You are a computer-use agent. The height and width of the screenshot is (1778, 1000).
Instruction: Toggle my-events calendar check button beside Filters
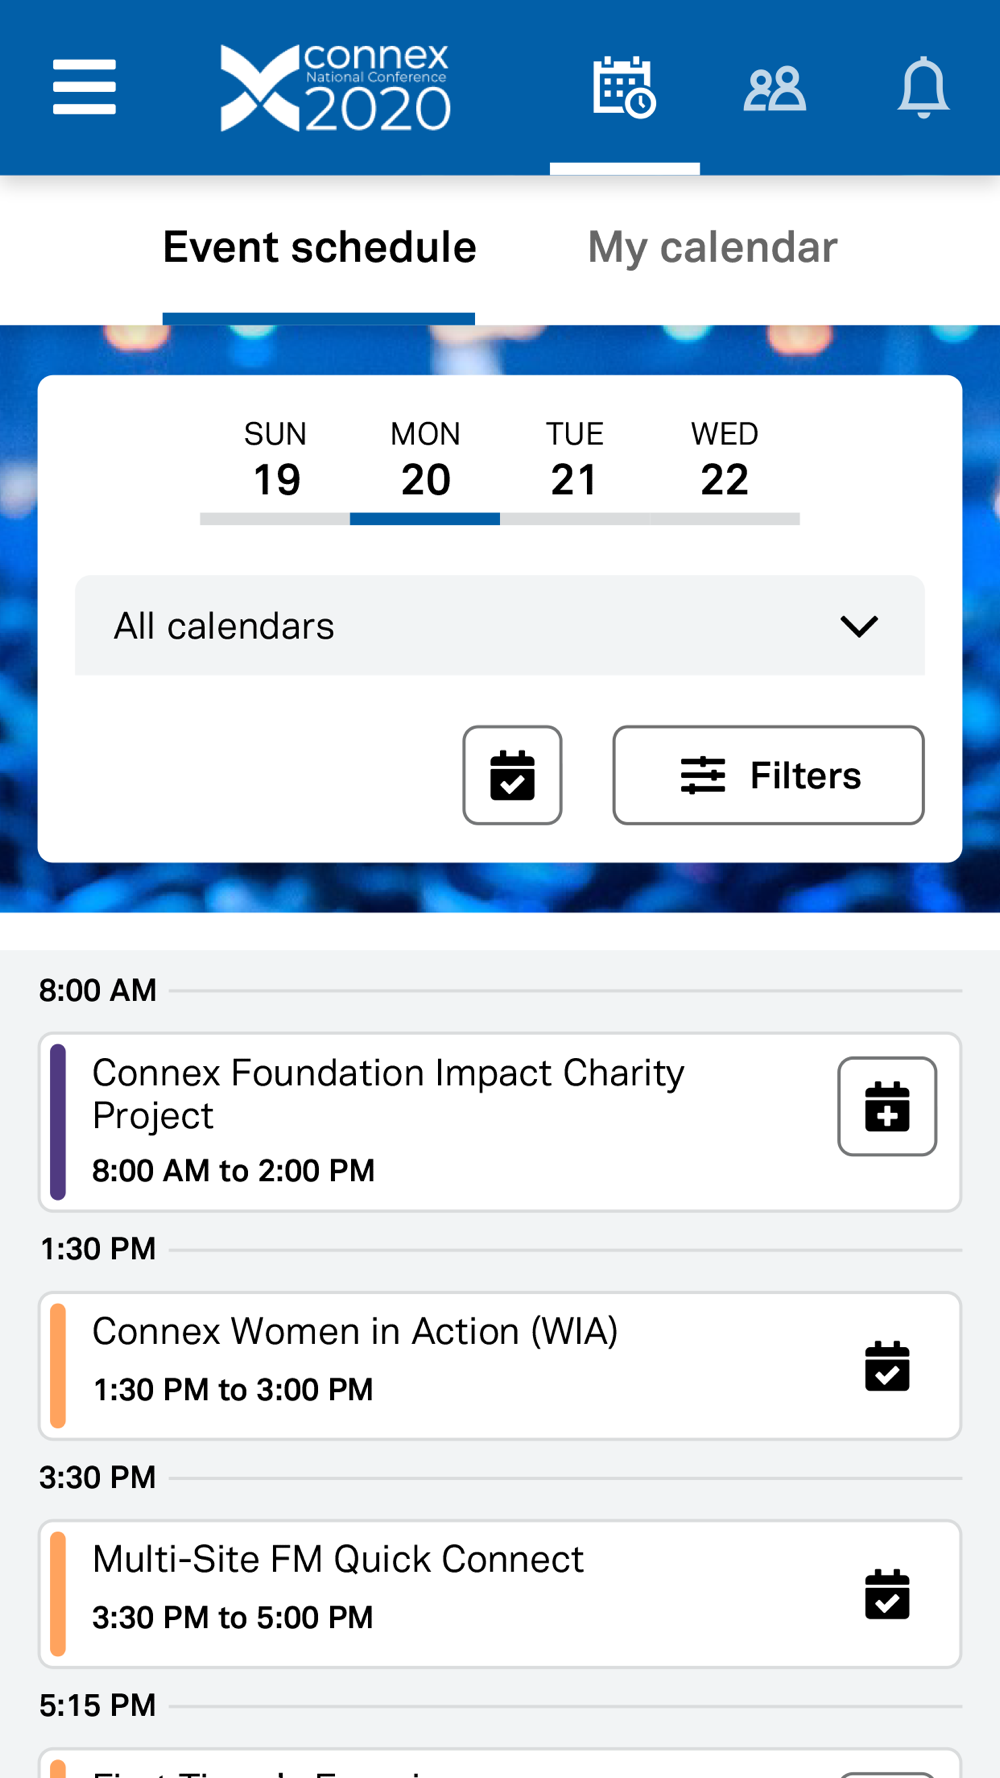tap(512, 775)
